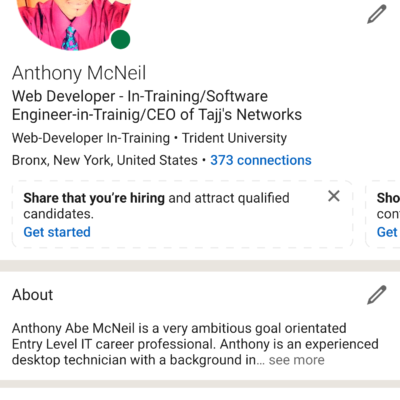Viewport: 400px width, 400px height.
Task: Click the About summary paragraph
Action: coord(195,344)
